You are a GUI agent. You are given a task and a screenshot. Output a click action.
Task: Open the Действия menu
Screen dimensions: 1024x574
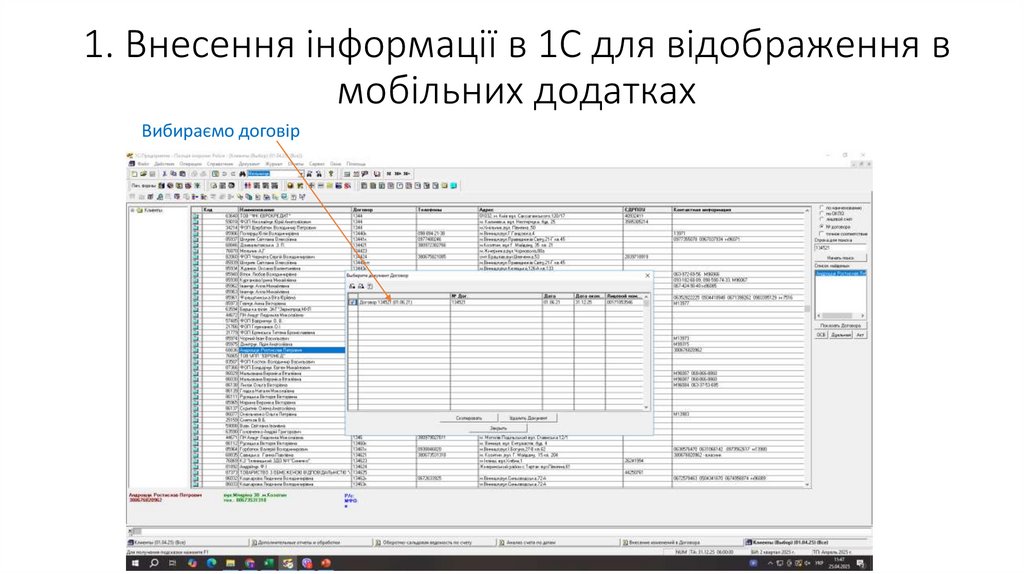click(164, 164)
